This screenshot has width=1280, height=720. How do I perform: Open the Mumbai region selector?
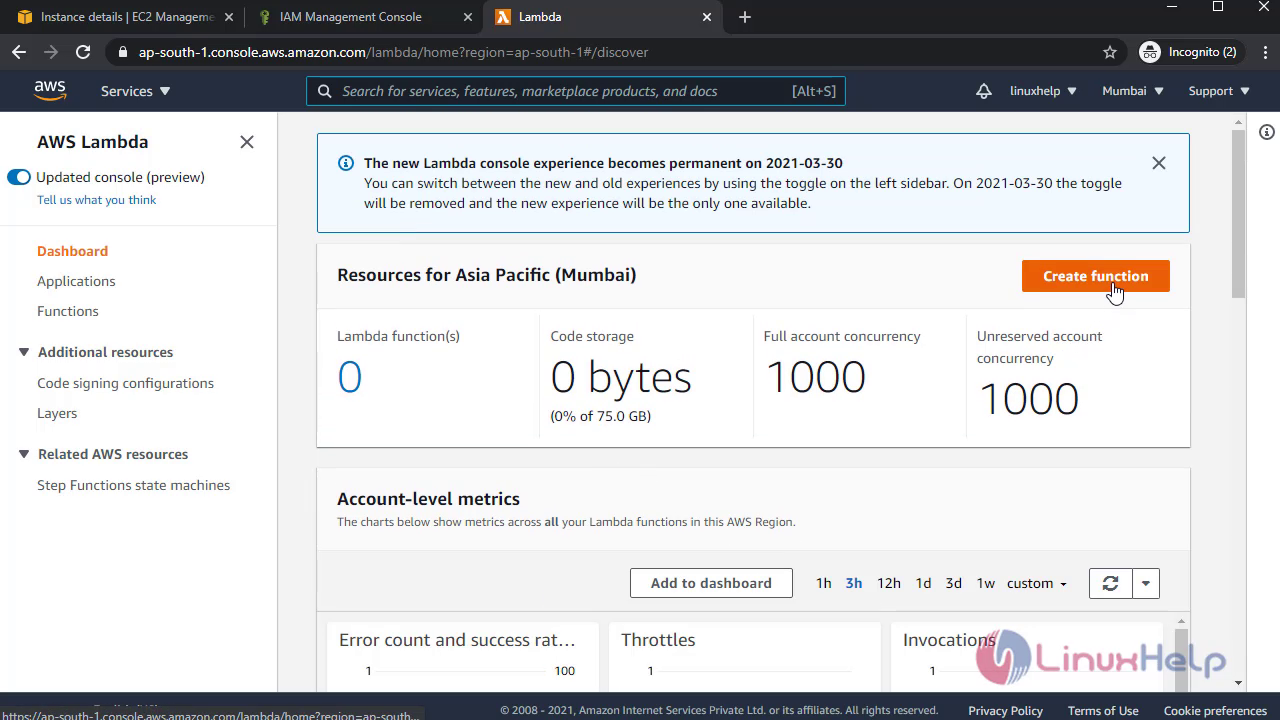[x=1133, y=91]
